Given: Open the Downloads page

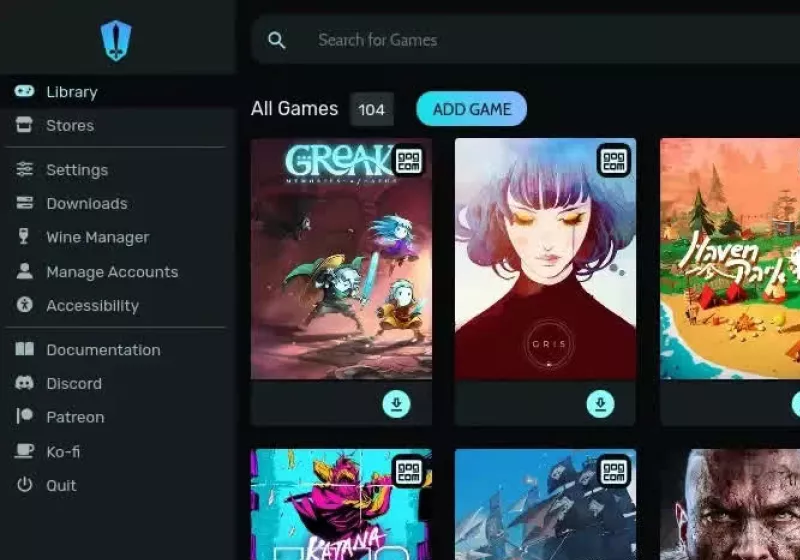Looking at the screenshot, I should point(86,204).
